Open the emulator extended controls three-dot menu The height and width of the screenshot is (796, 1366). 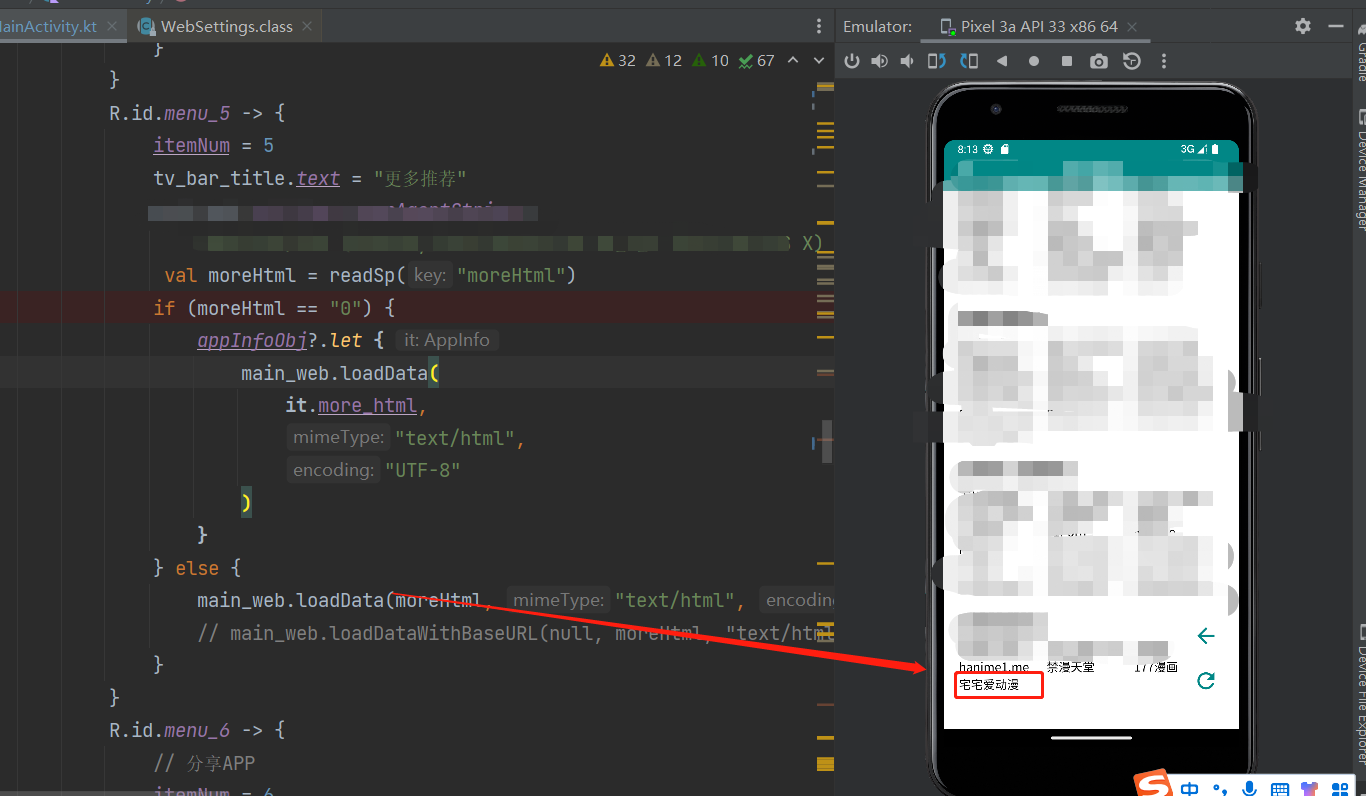tap(1163, 61)
